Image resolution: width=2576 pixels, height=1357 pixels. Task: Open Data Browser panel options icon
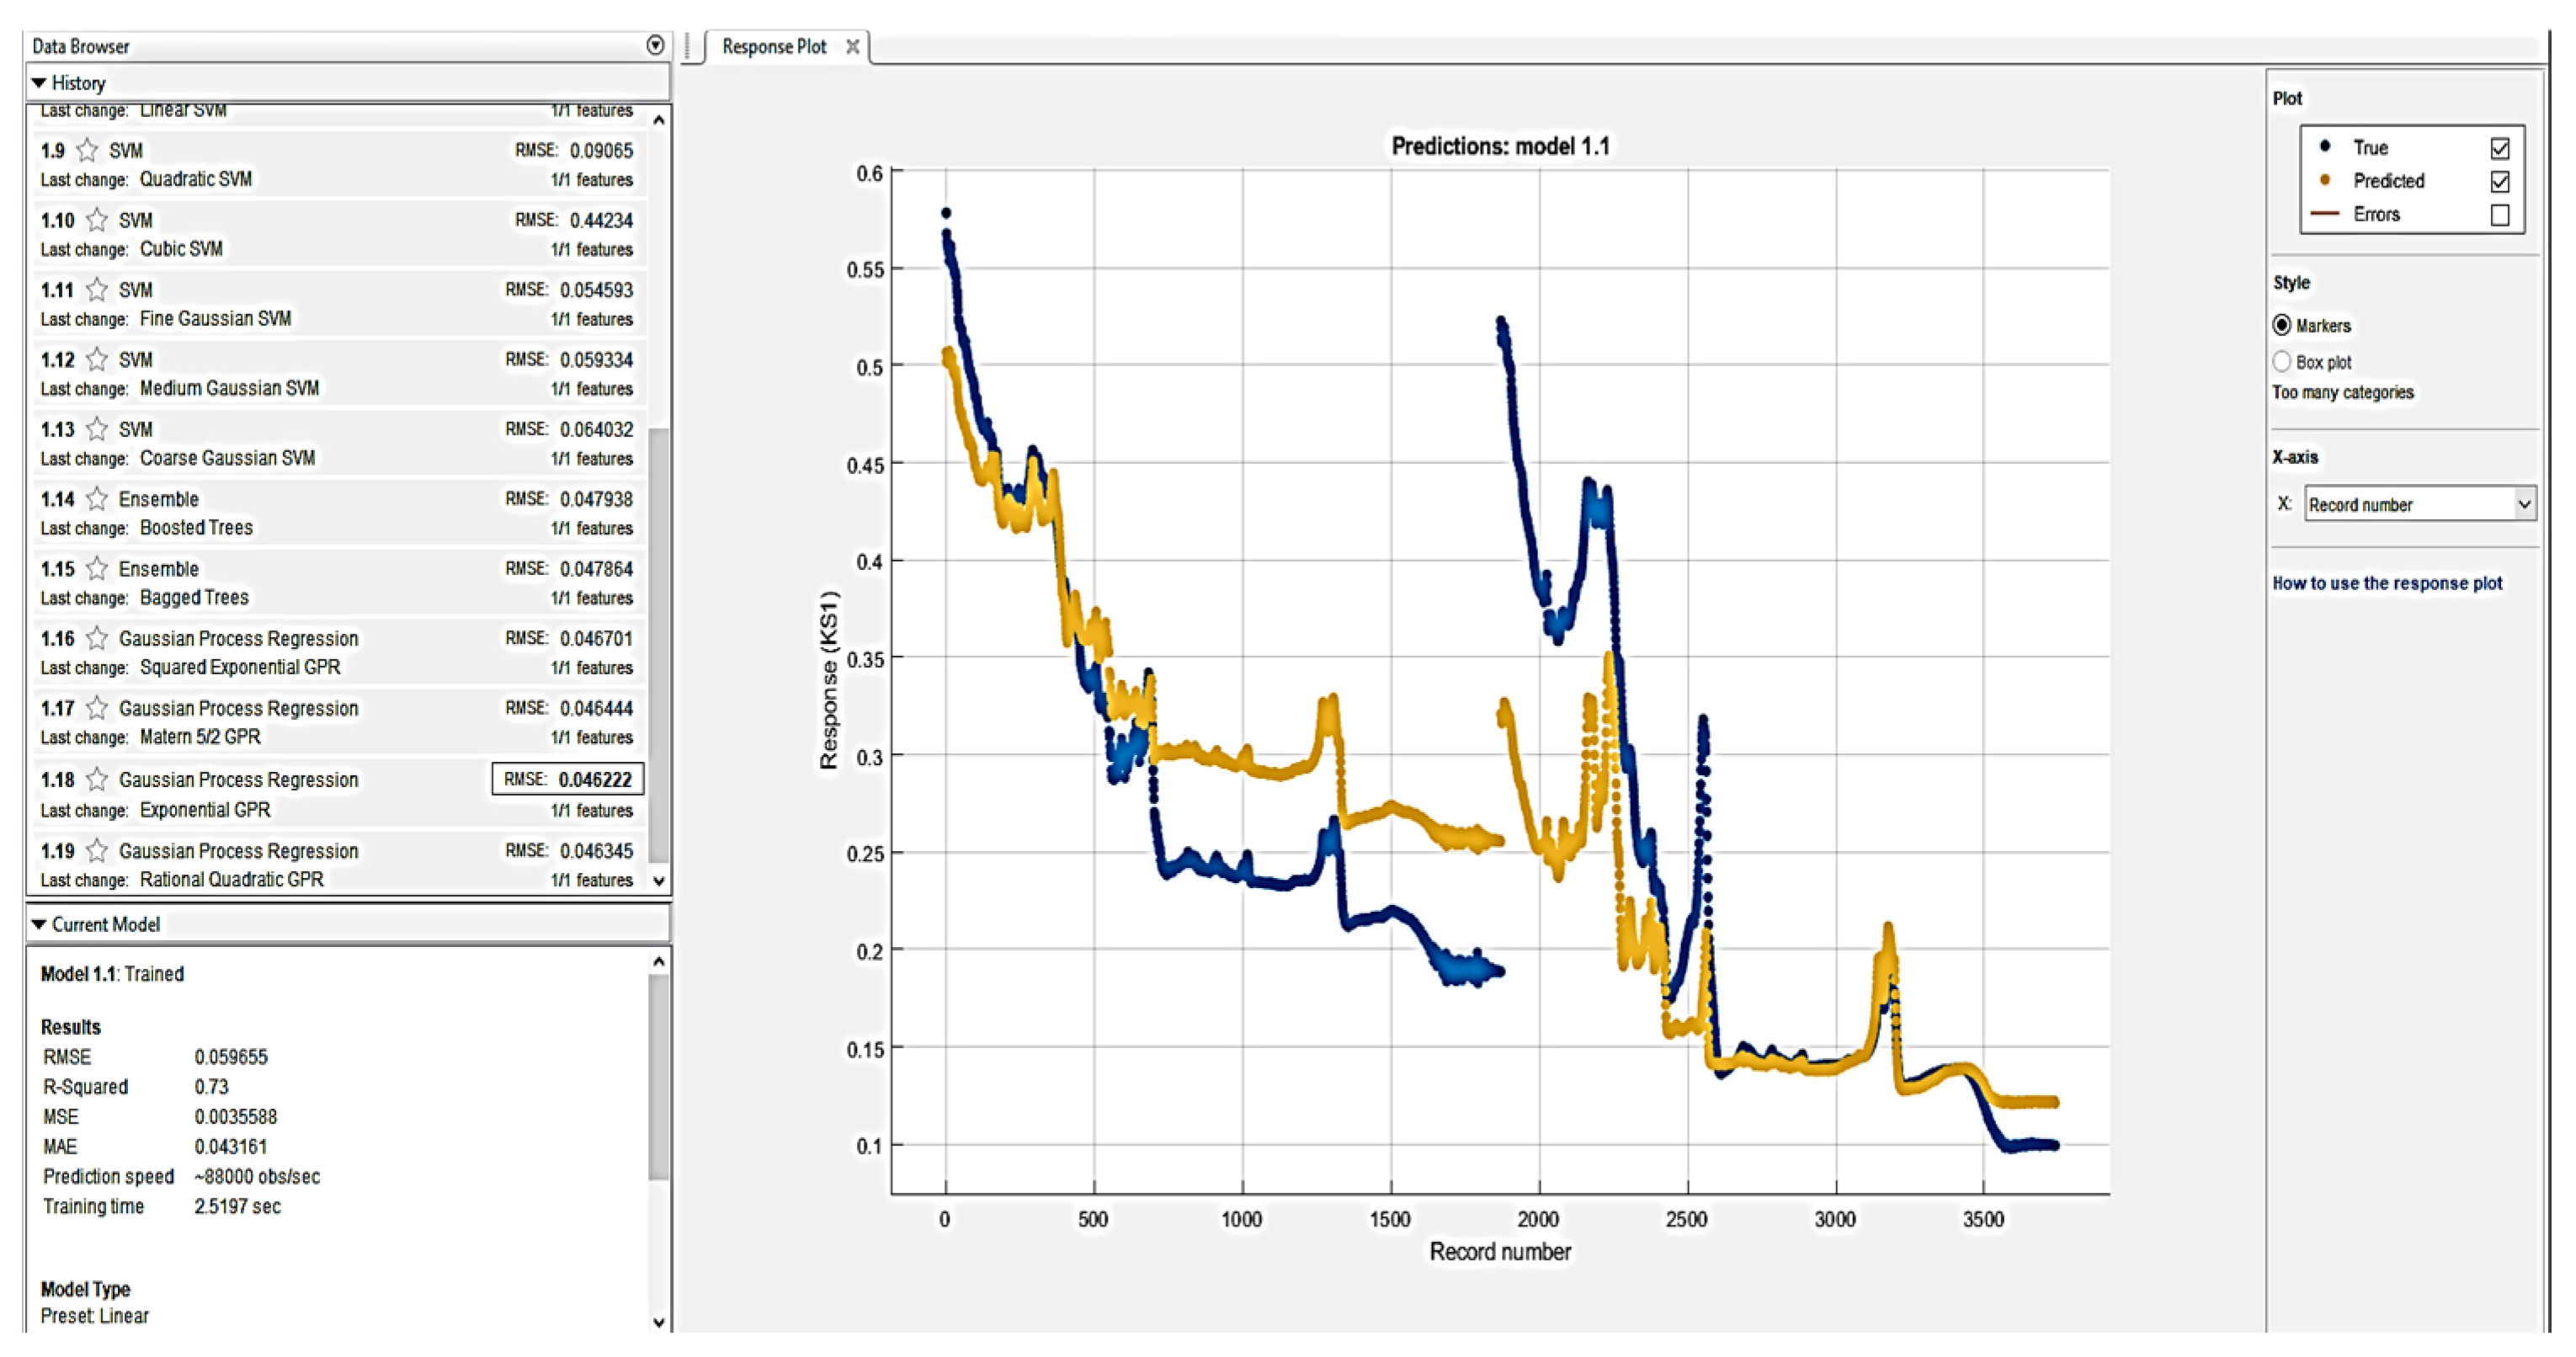(x=655, y=45)
